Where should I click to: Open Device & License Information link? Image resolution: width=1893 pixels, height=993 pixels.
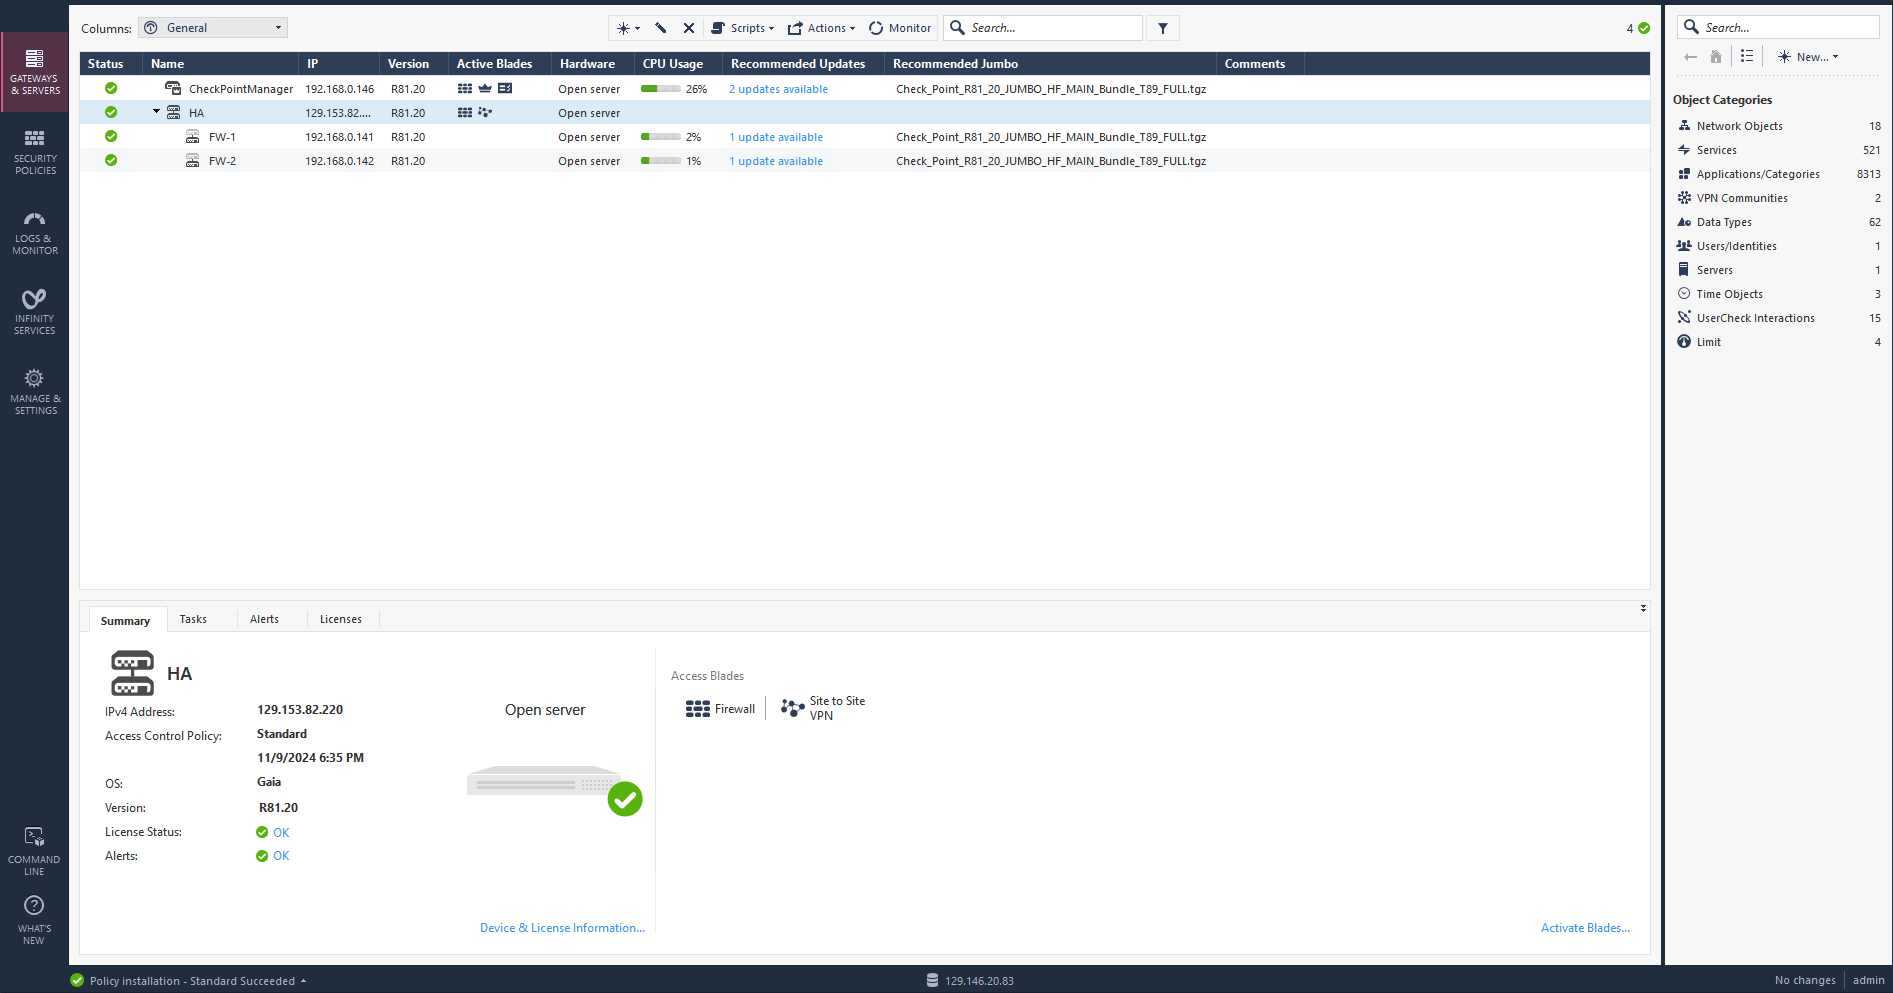(x=562, y=928)
